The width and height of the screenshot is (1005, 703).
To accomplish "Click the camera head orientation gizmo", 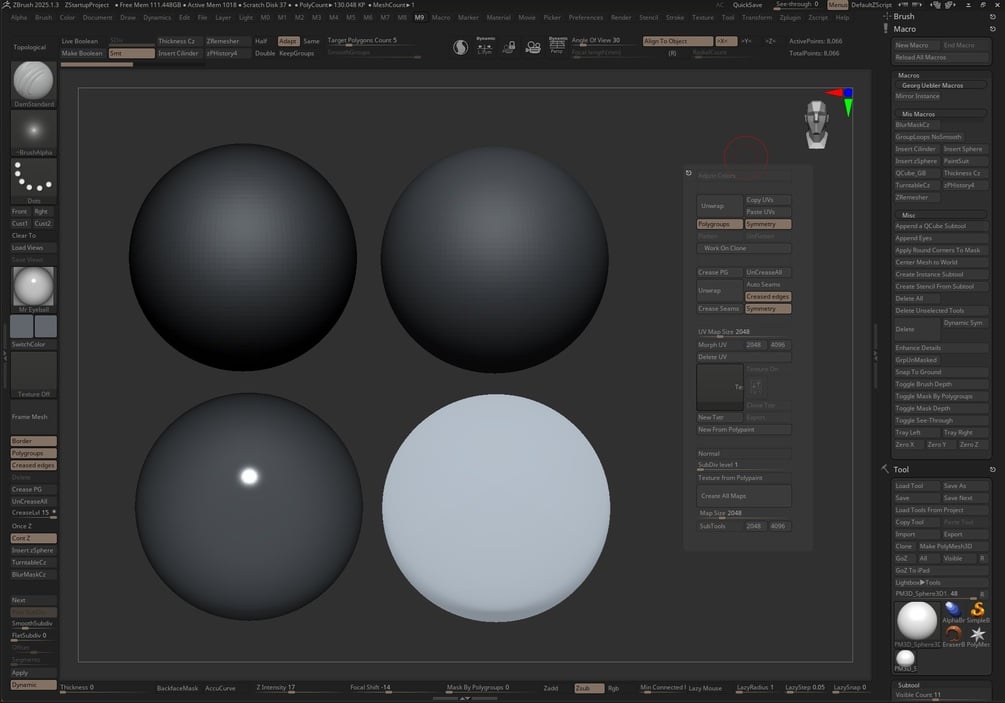I will point(817,124).
